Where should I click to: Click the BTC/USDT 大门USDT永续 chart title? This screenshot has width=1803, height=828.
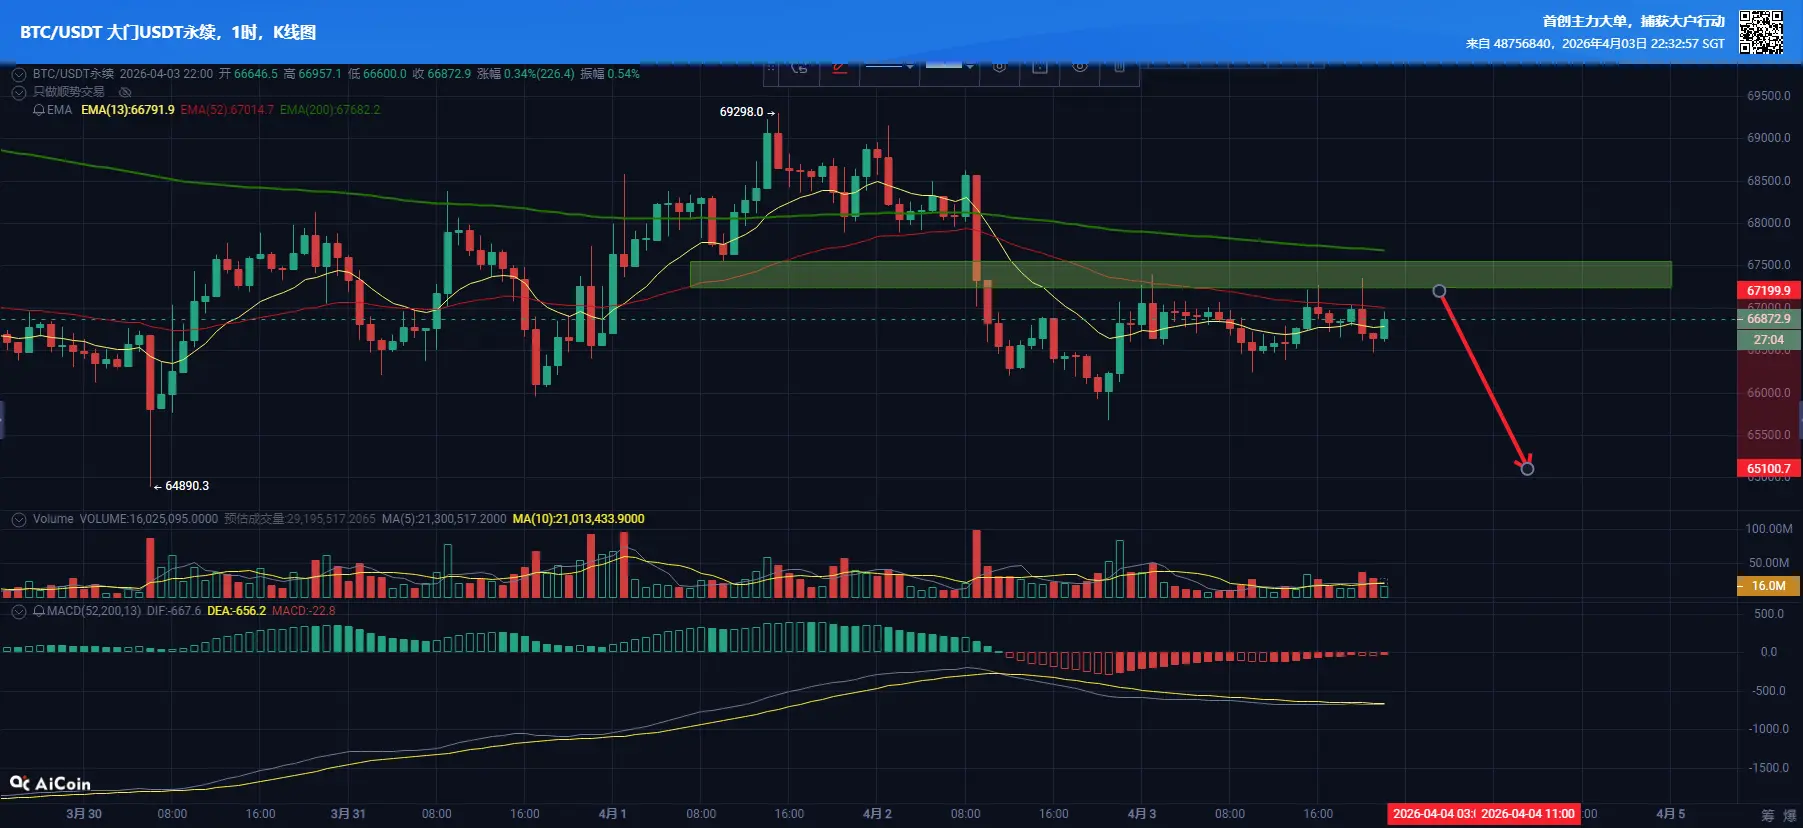coord(168,32)
